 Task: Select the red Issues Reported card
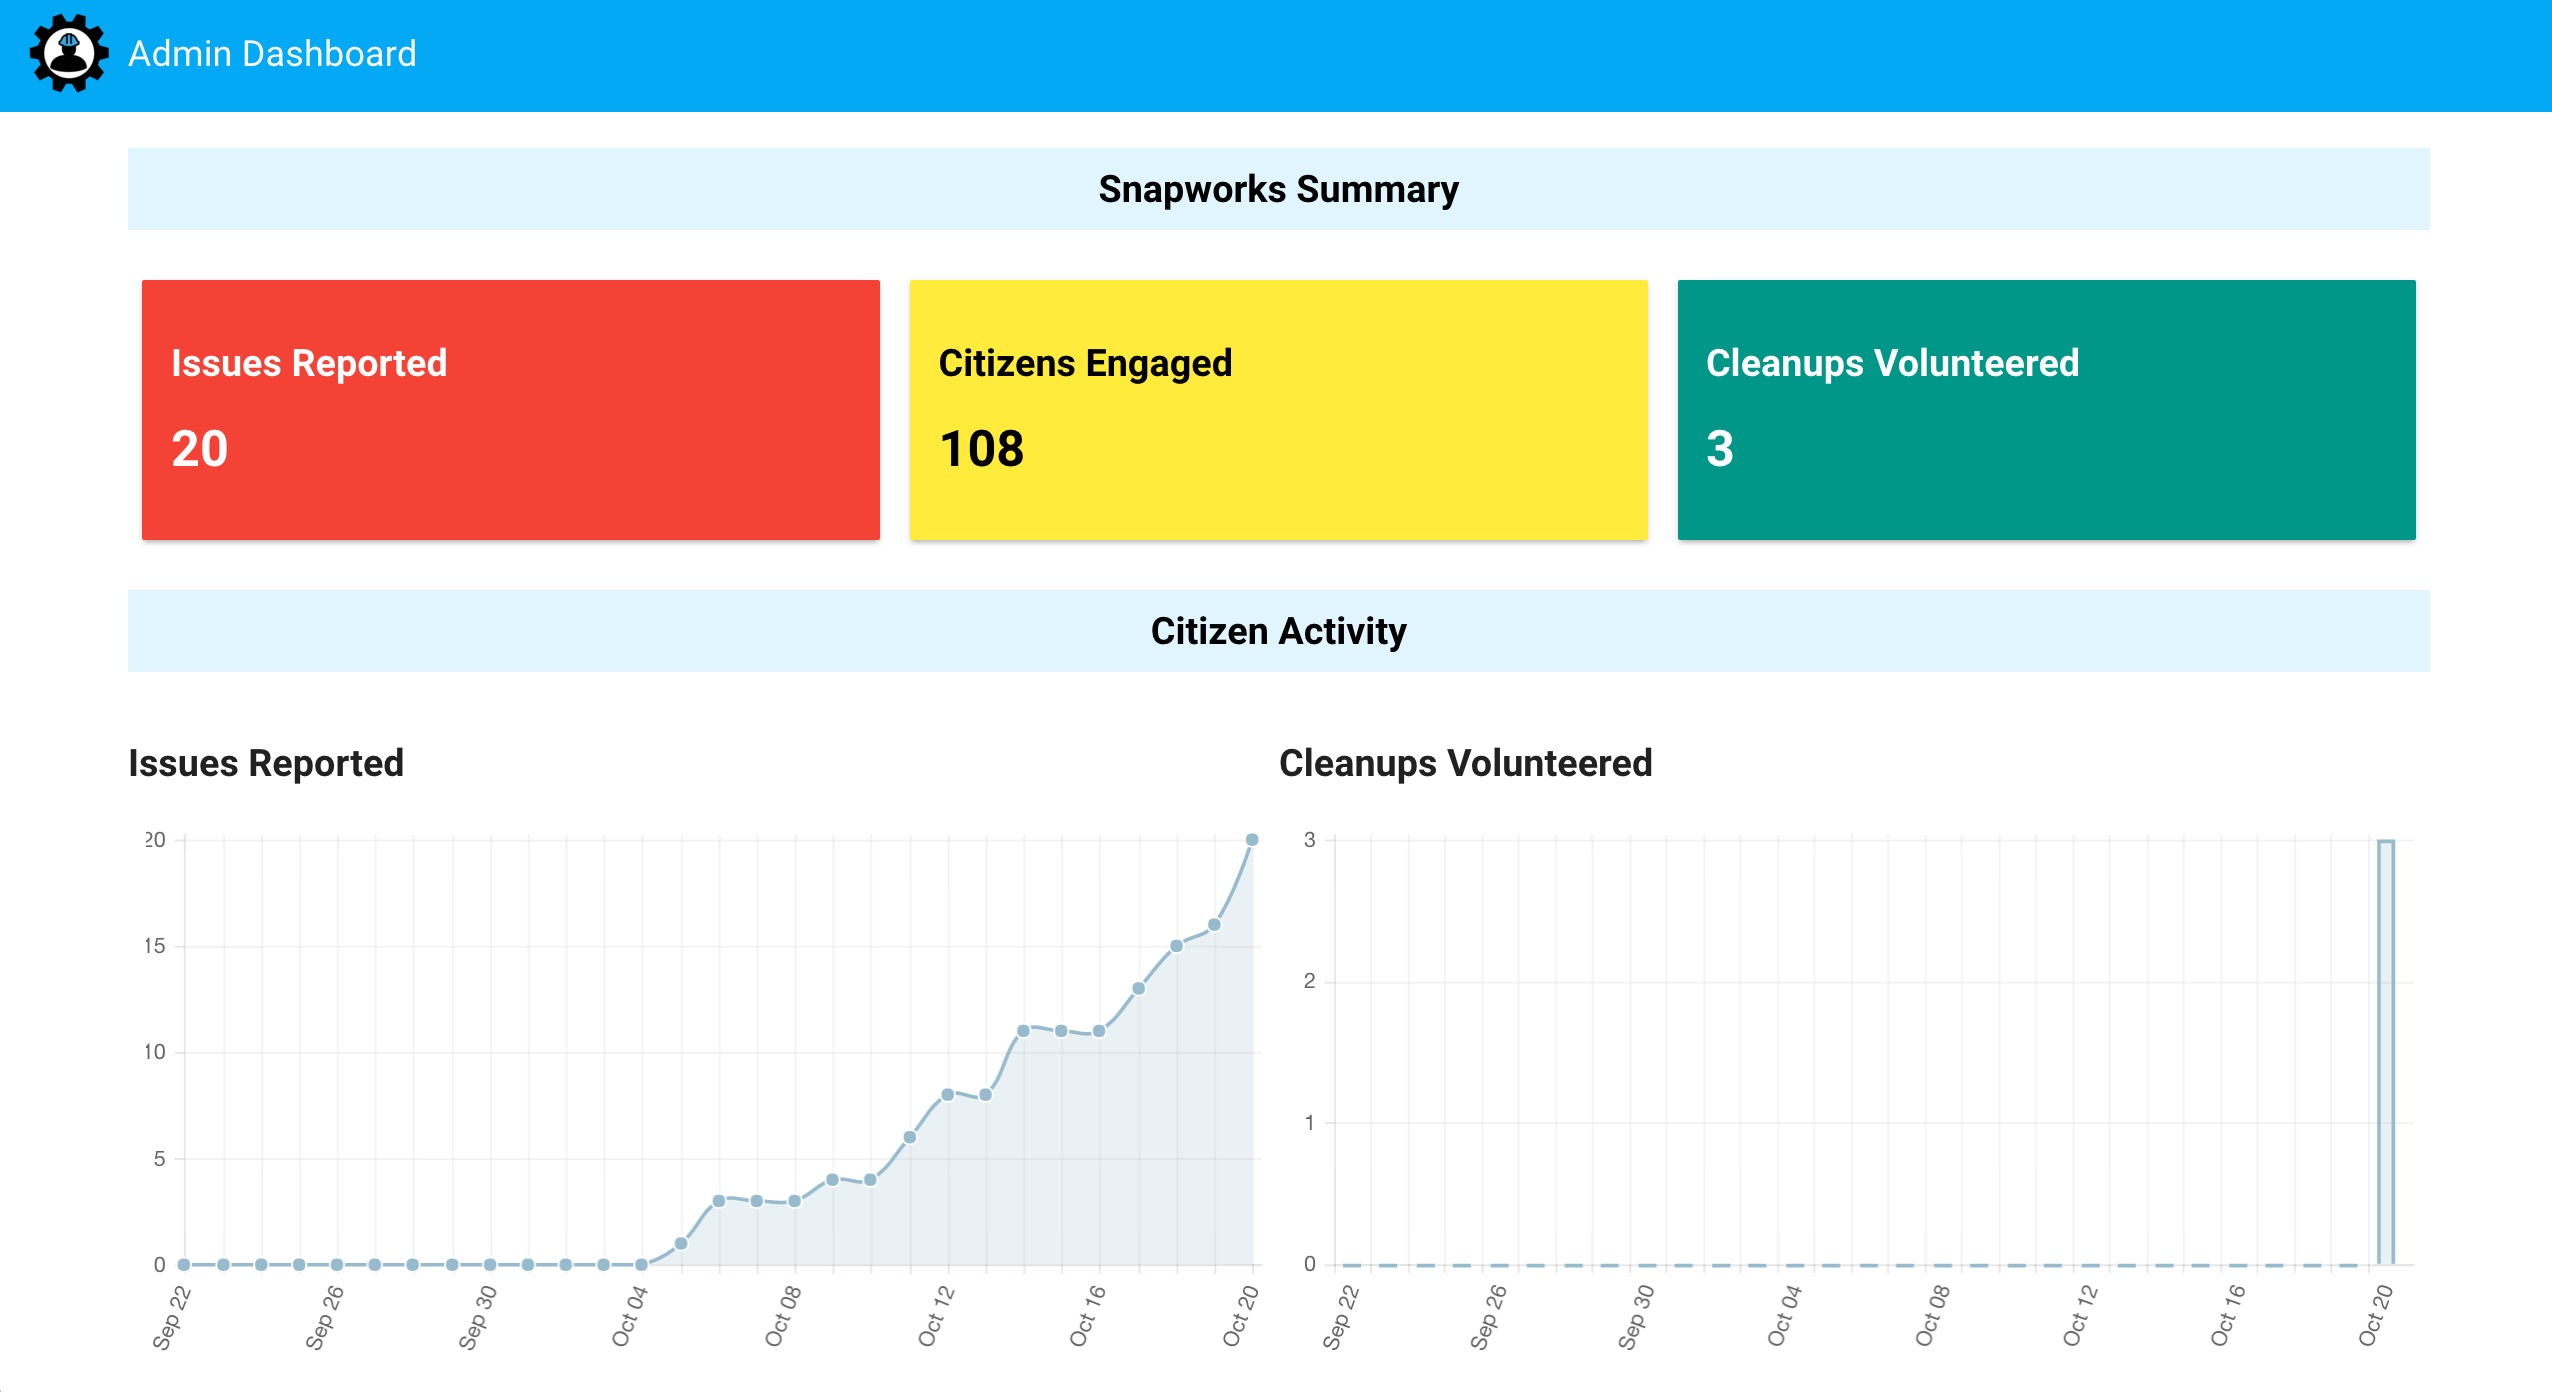tap(510, 410)
